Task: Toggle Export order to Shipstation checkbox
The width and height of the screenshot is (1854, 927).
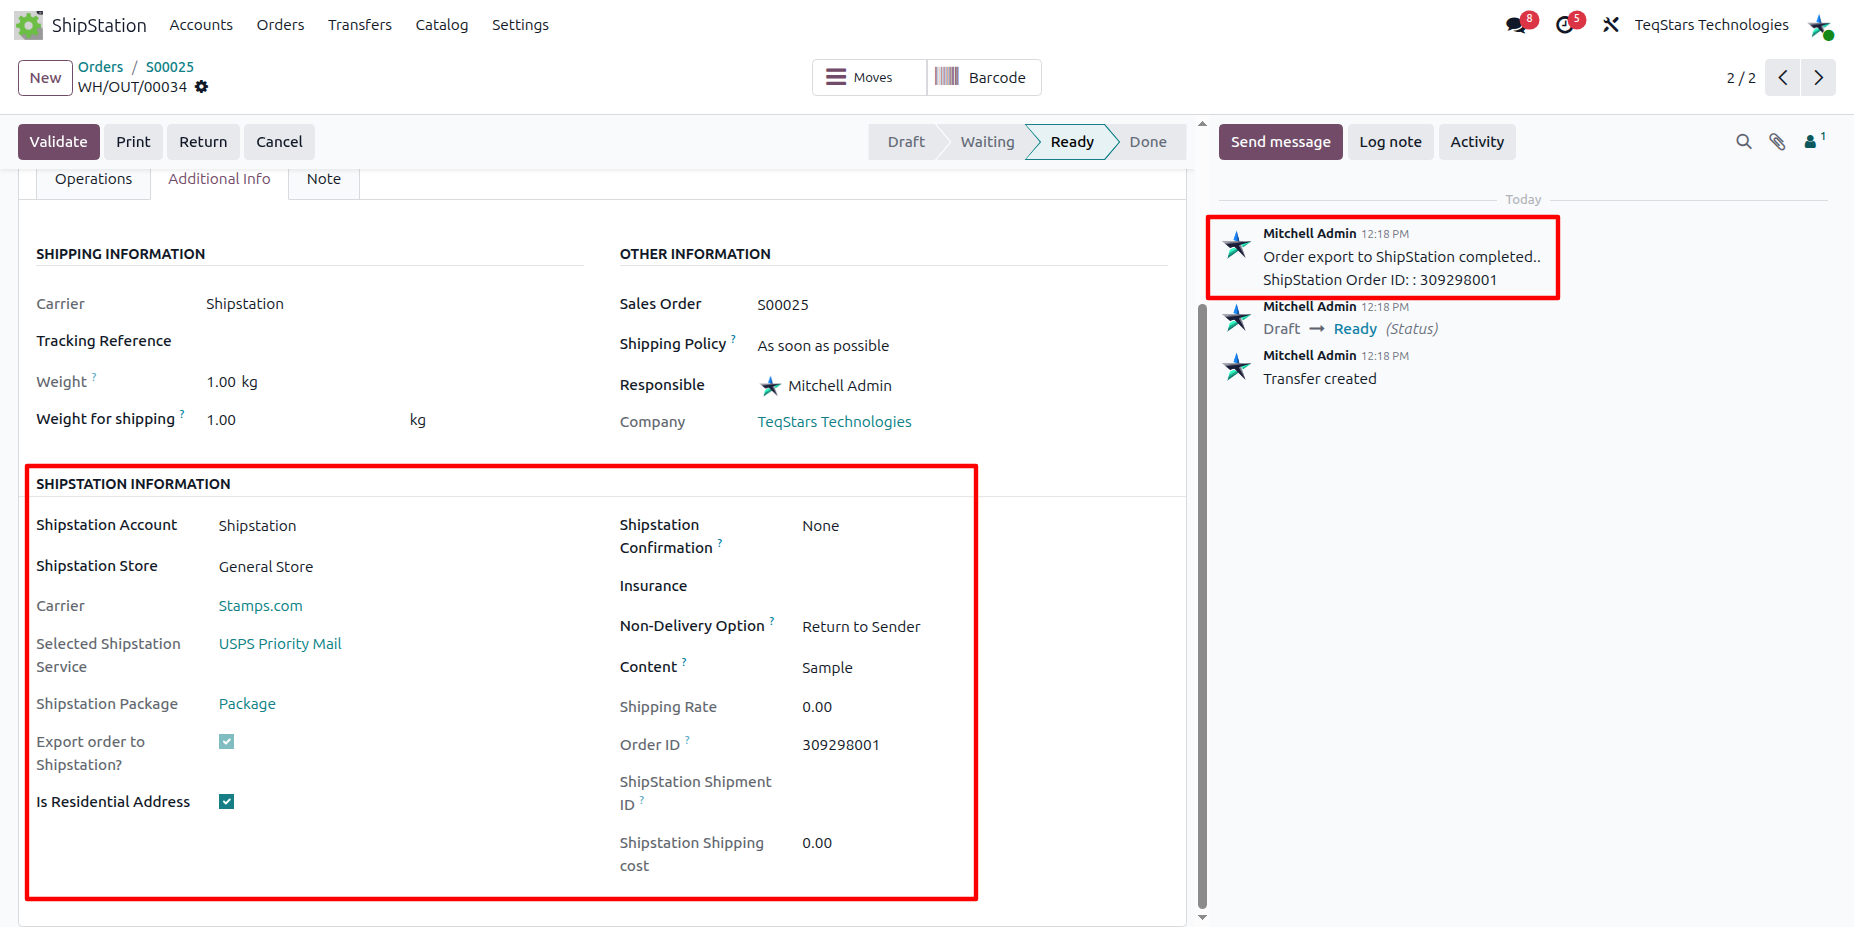Action: pos(227,742)
